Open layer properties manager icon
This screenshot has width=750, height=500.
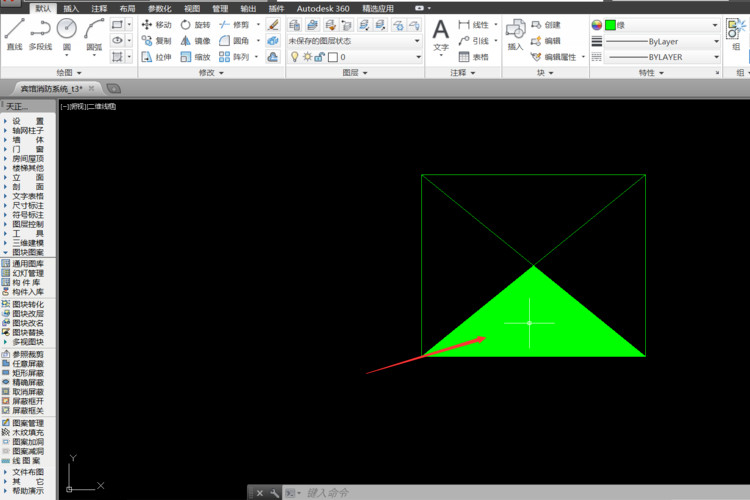click(x=295, y=25)
